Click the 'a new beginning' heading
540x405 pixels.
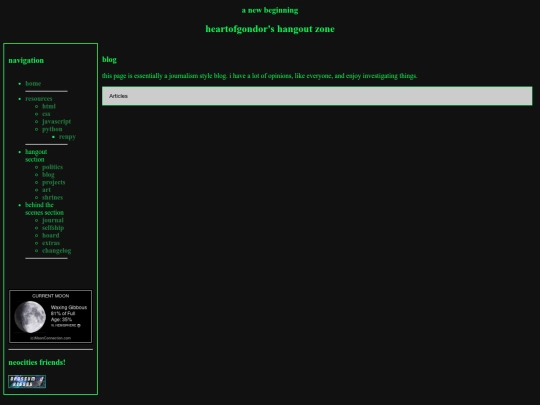point(270,10)
